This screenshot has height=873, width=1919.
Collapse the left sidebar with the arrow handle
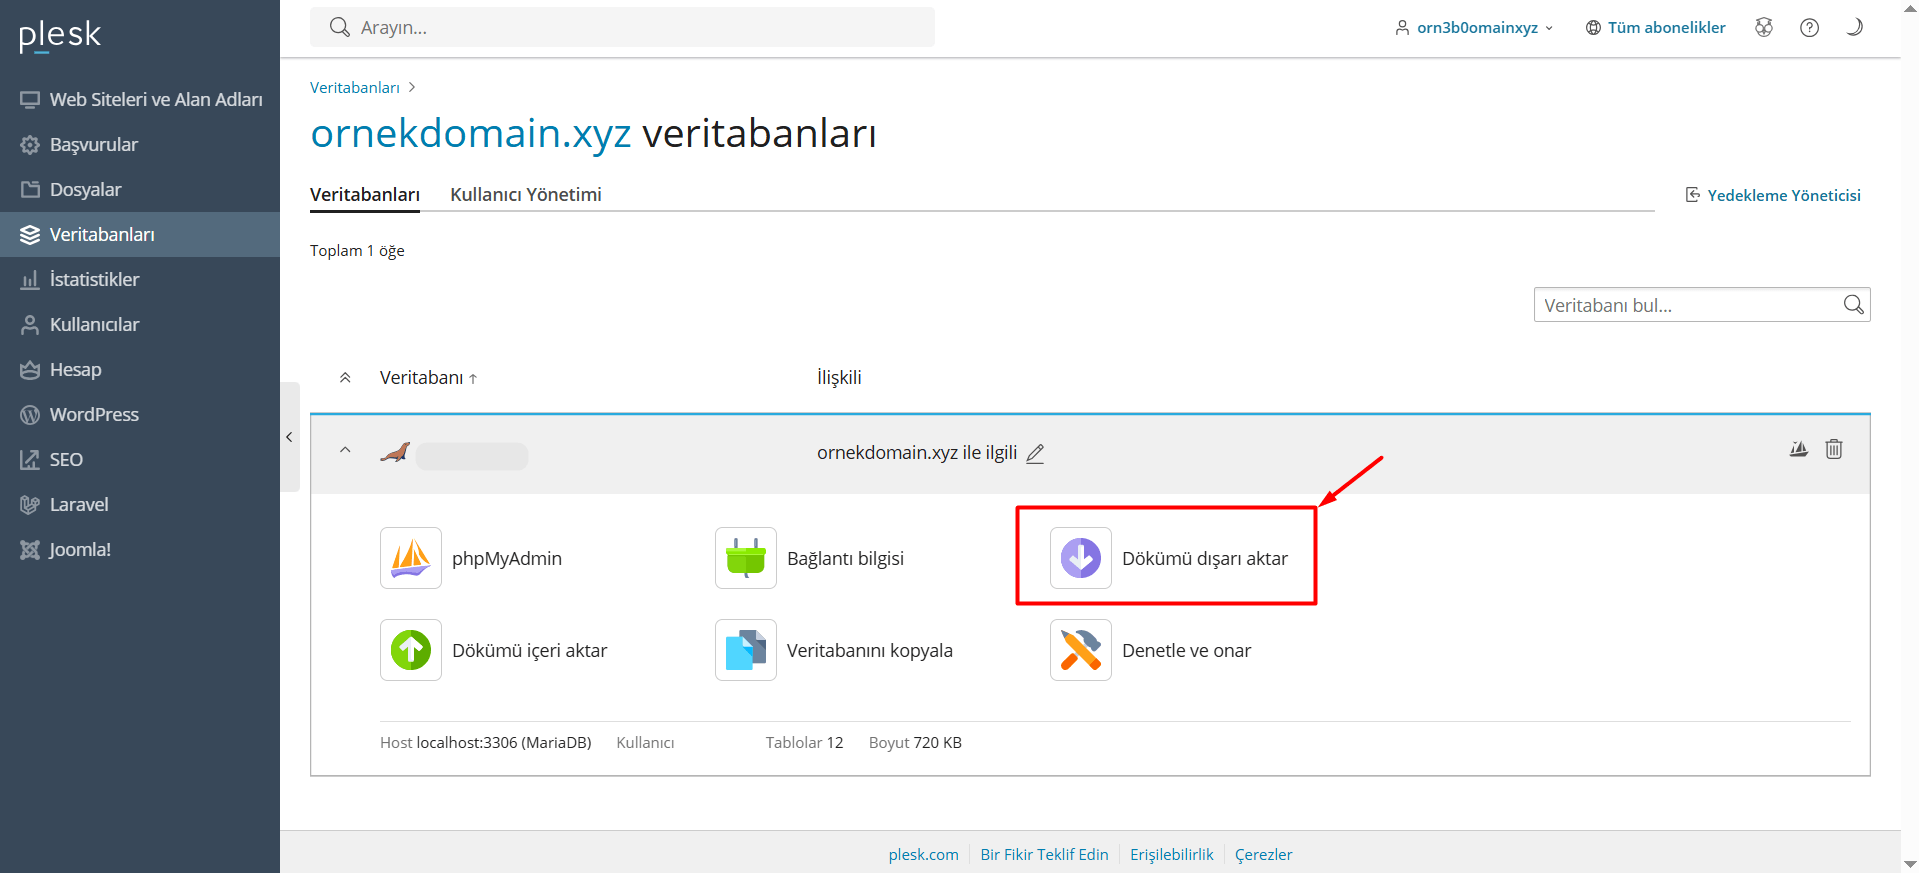[289, 437]
